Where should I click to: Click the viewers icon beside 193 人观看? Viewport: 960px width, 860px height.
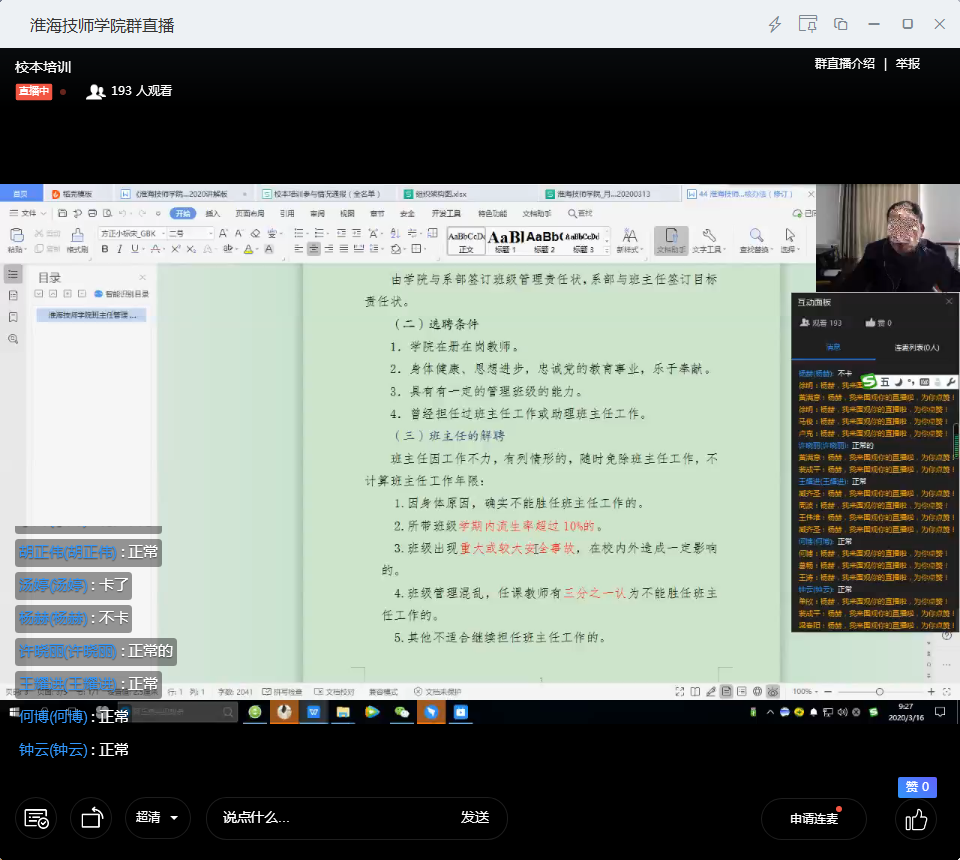pos(96,91)
